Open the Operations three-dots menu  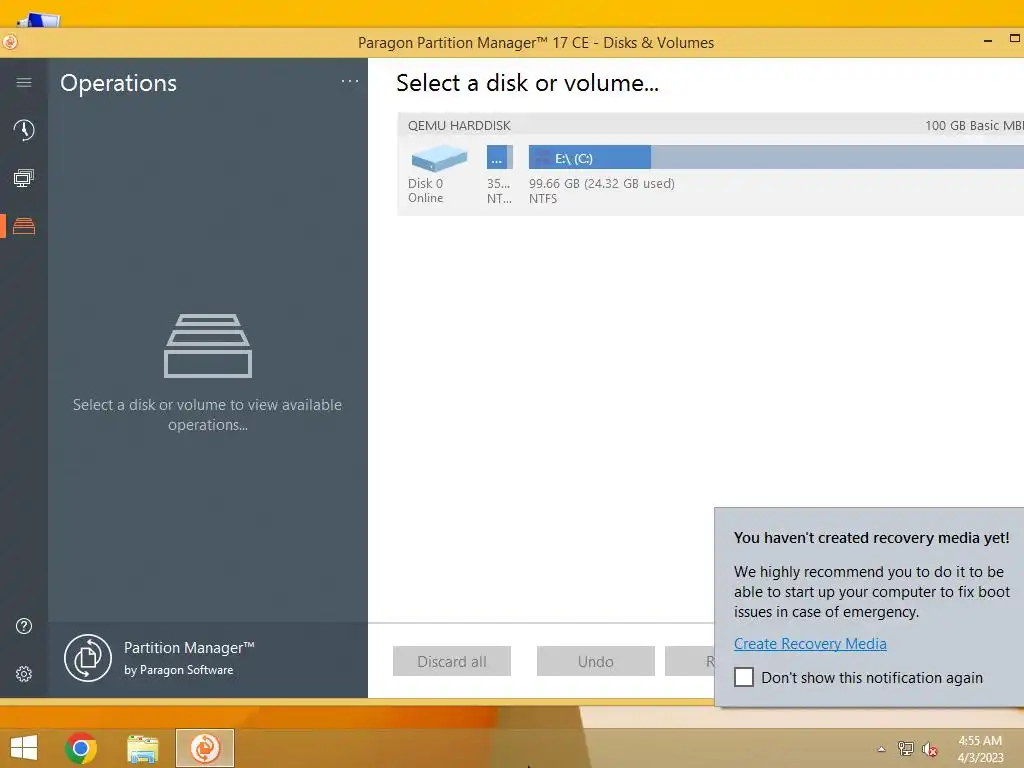[350, 82]
